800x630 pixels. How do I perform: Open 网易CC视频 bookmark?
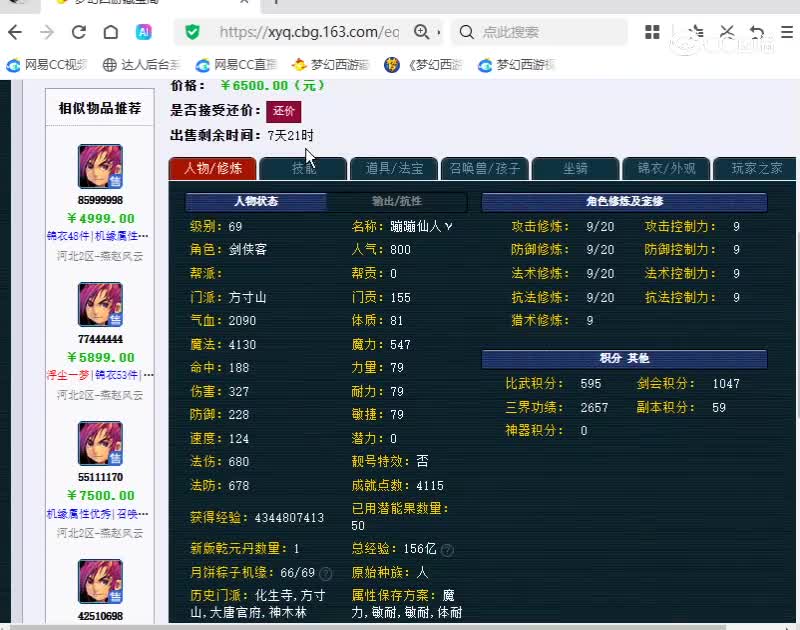tap(47, 65)
